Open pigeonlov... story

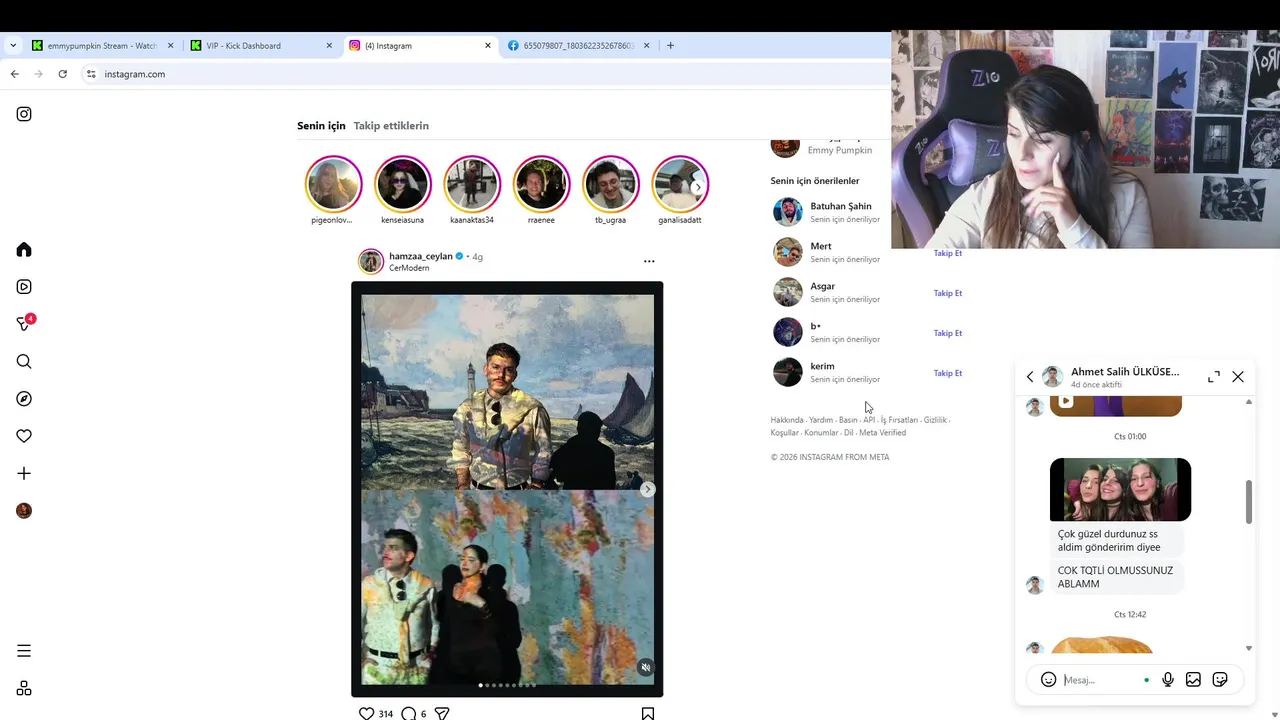click(x=333, y=184)
